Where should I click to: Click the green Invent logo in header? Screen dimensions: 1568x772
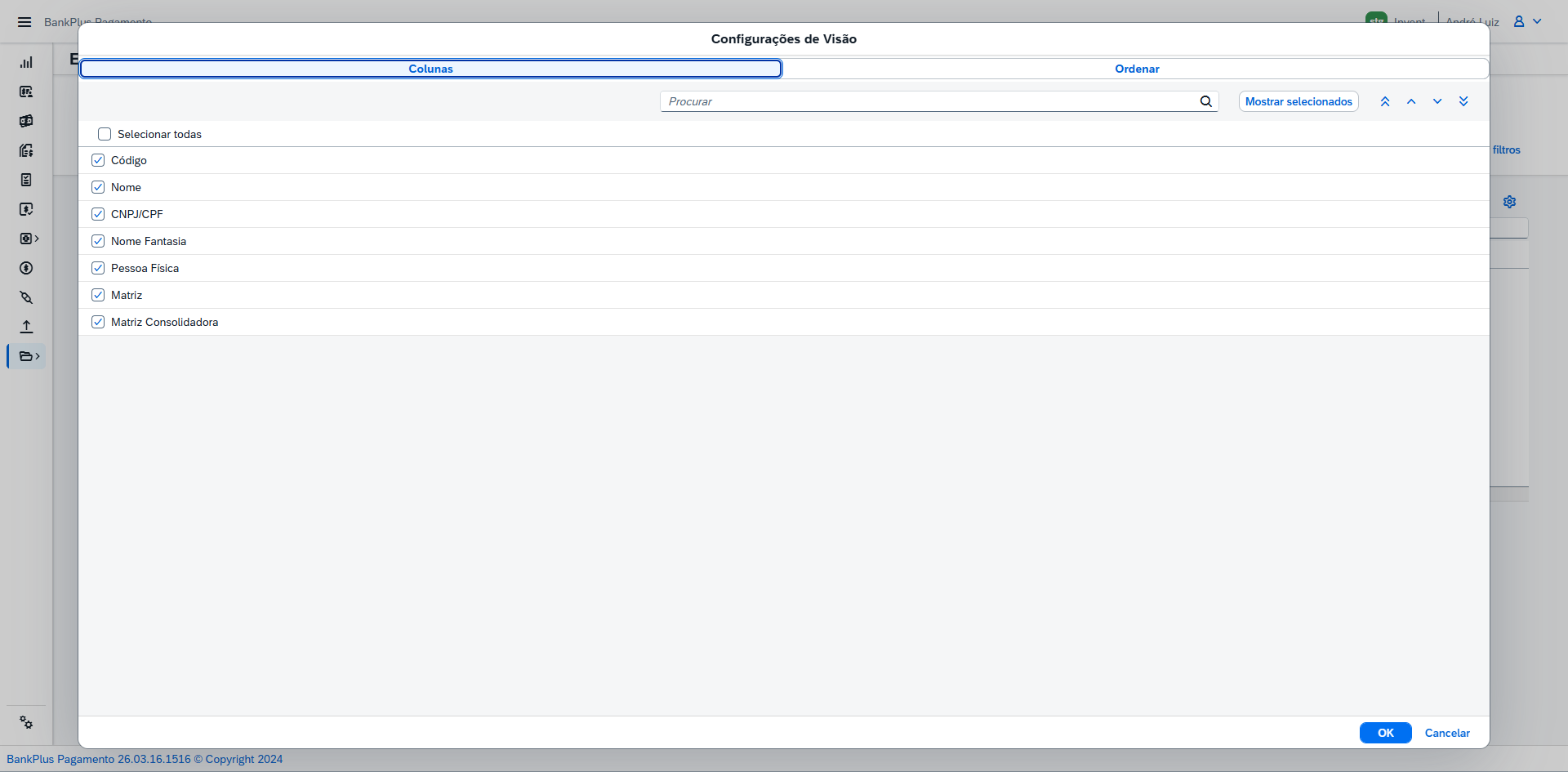point(1377,18)
